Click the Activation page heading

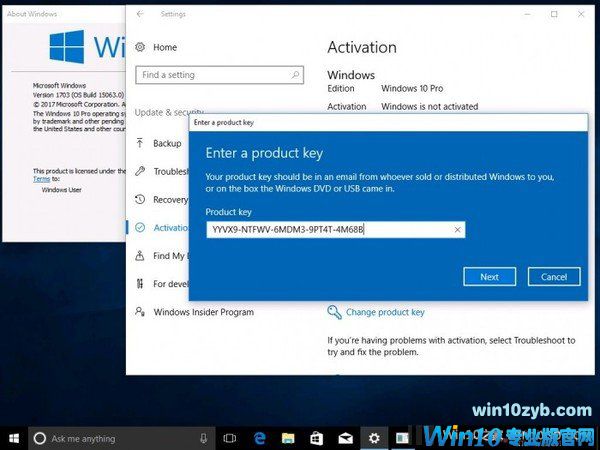coord(362,47)
